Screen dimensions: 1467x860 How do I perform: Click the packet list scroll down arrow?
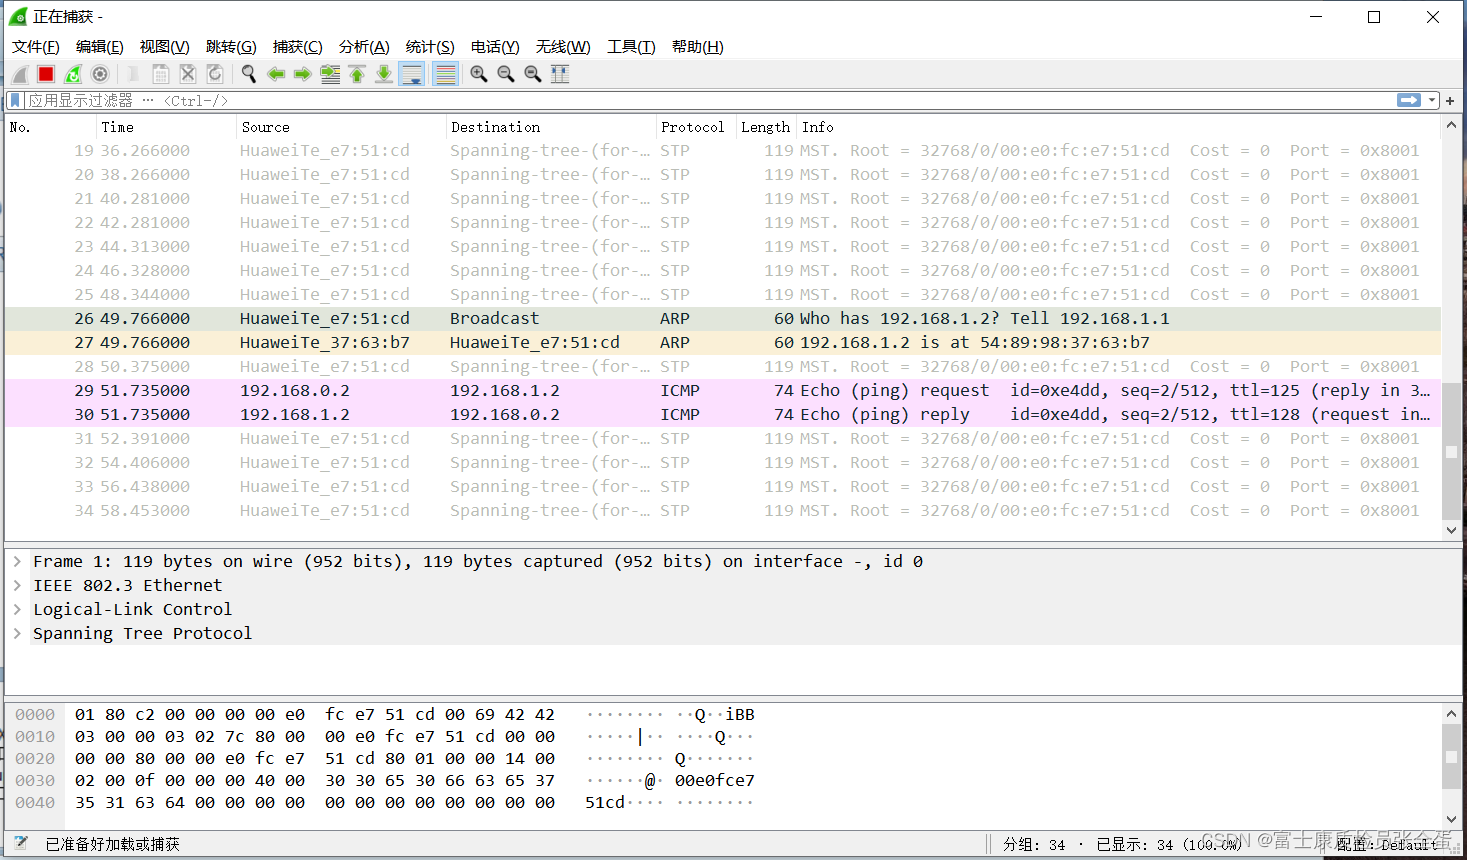tap(1451, 530)
